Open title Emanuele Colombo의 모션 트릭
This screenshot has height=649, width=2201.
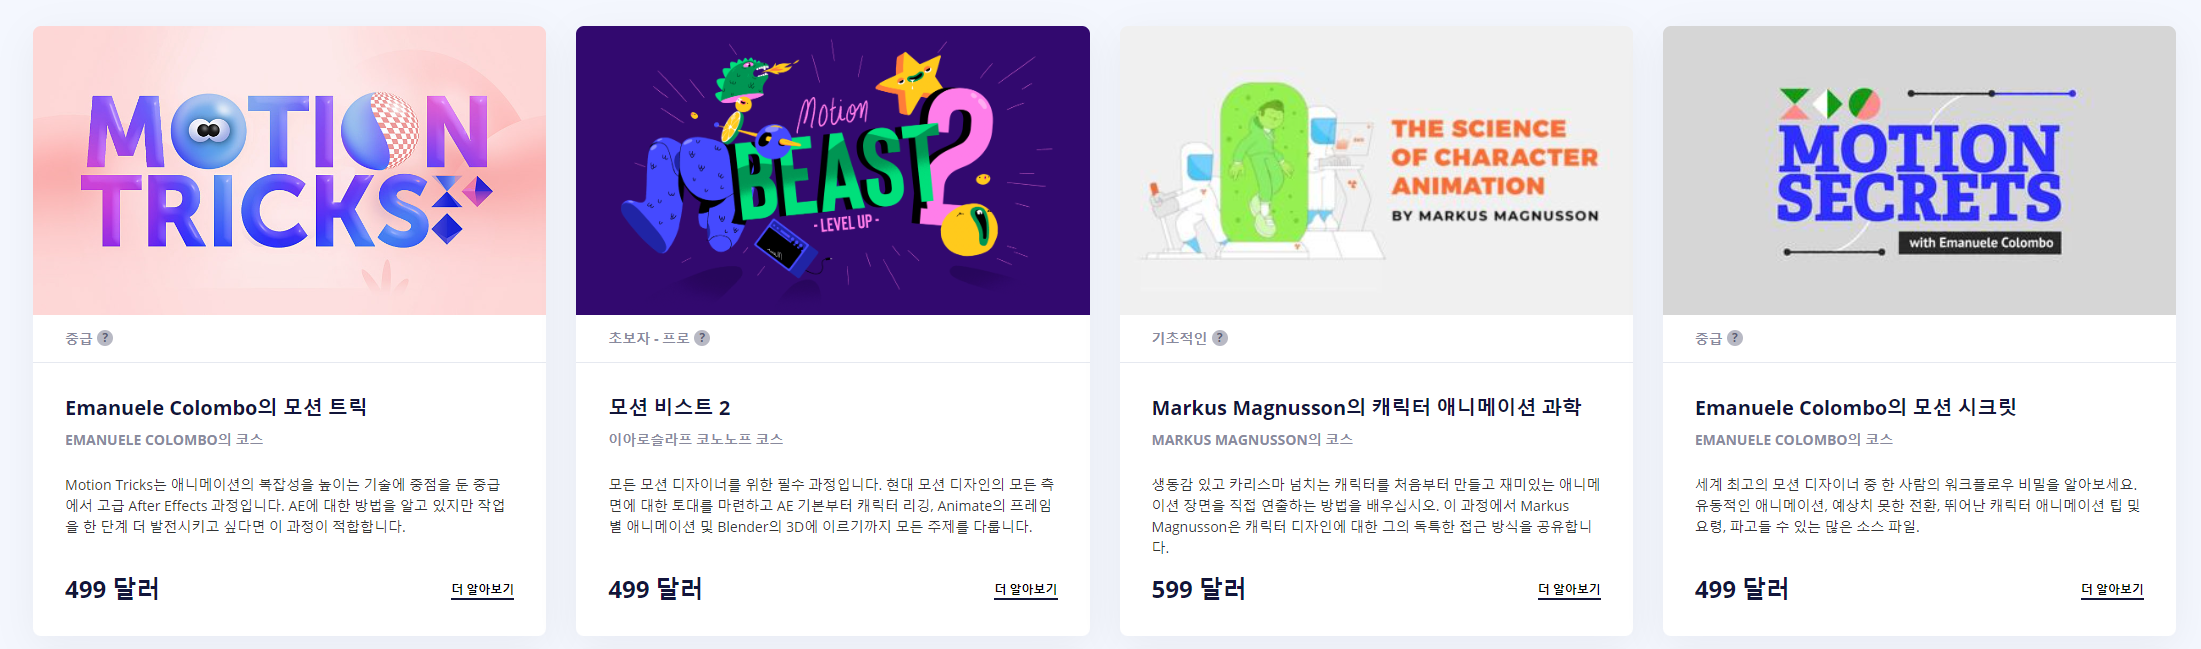[216, 407]
